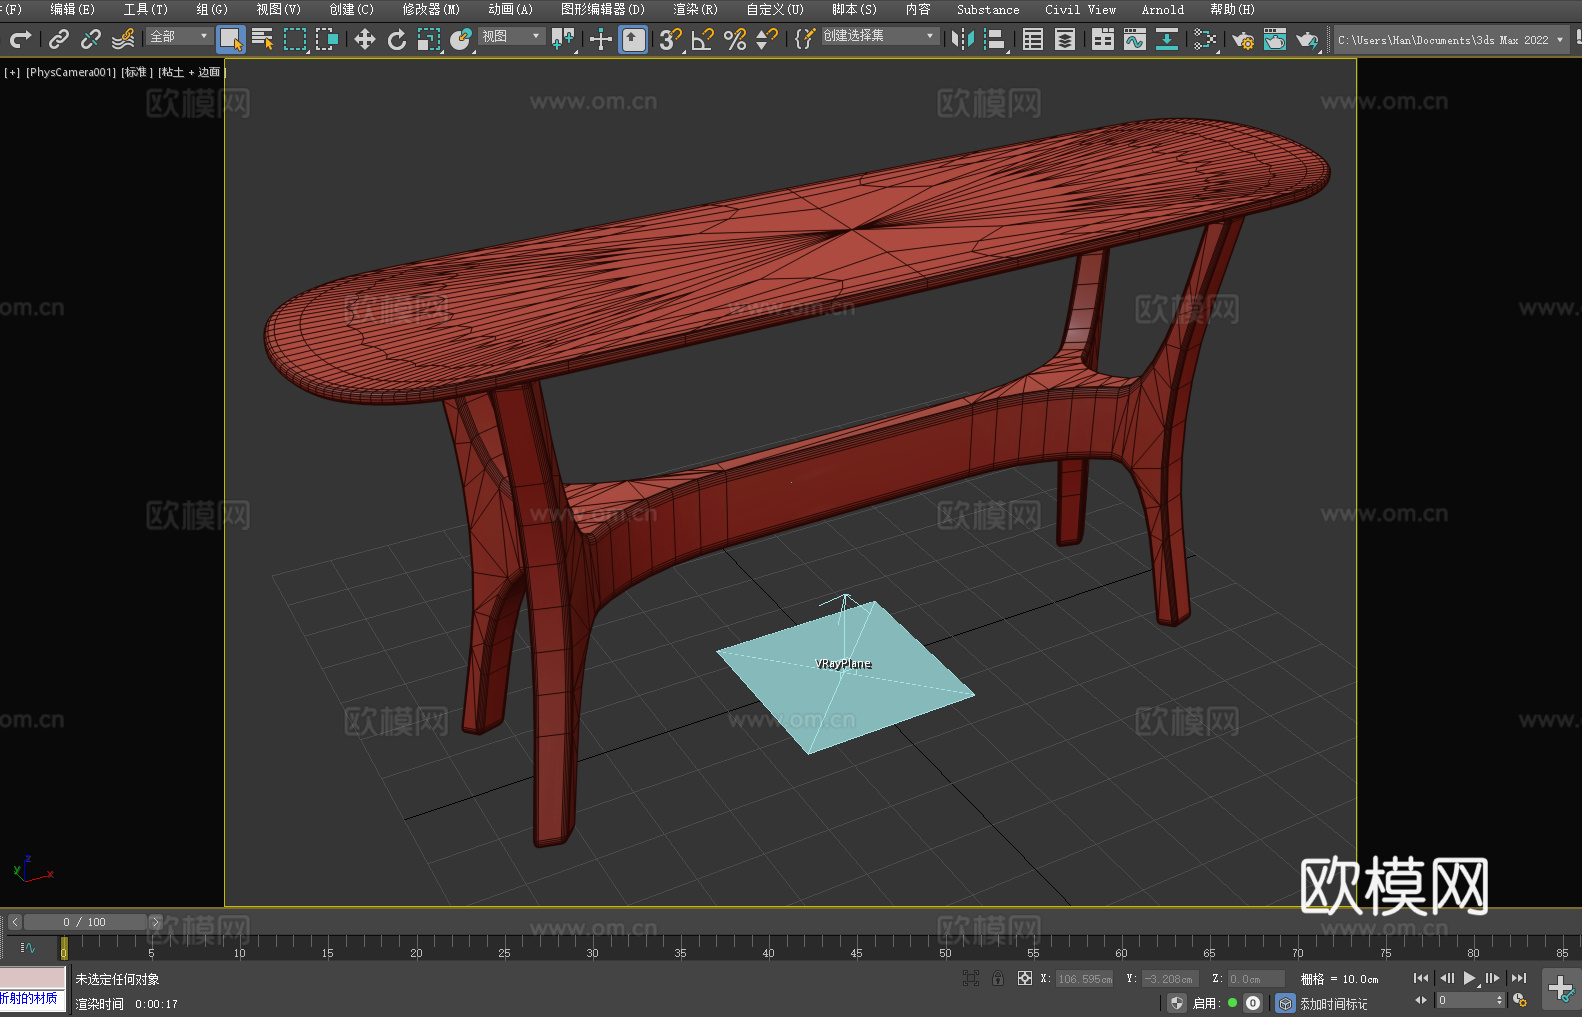Open Mini Curve Editor toggle icon
The height and width of the screenshot is (1017, 1582).
pyautogui.click(x=28, y=947)
